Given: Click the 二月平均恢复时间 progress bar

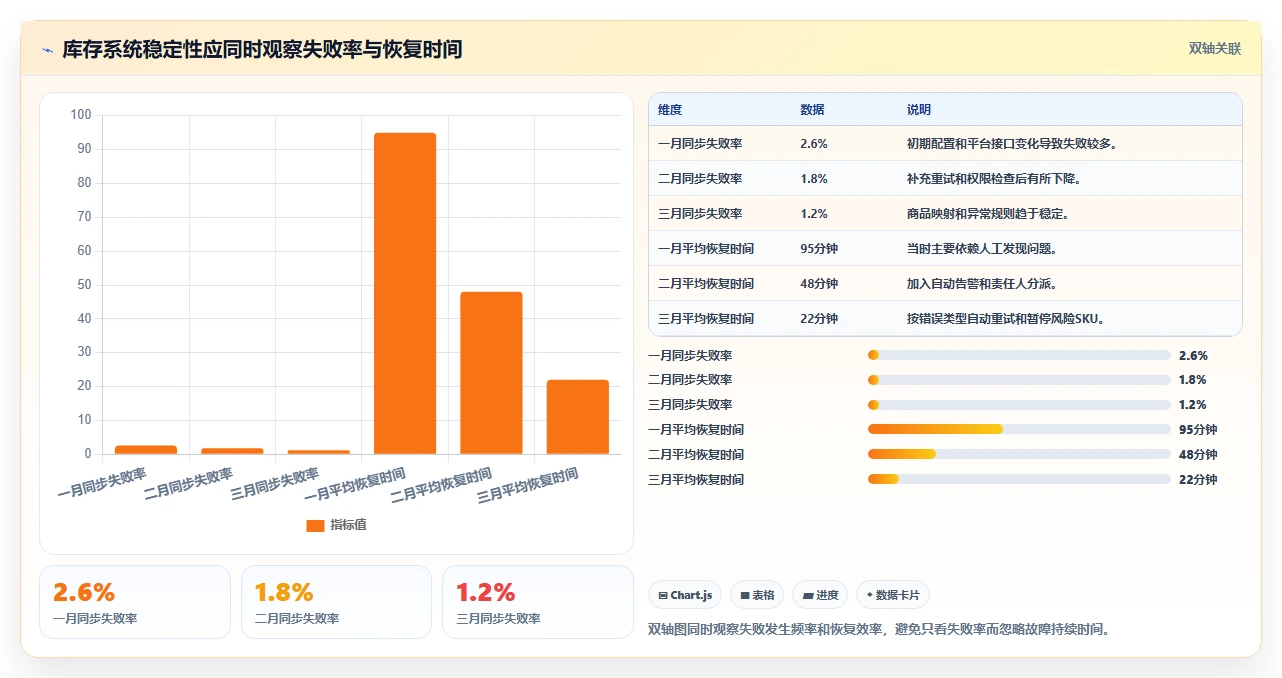Looking at the screenshot, I should click(1019, 454).
